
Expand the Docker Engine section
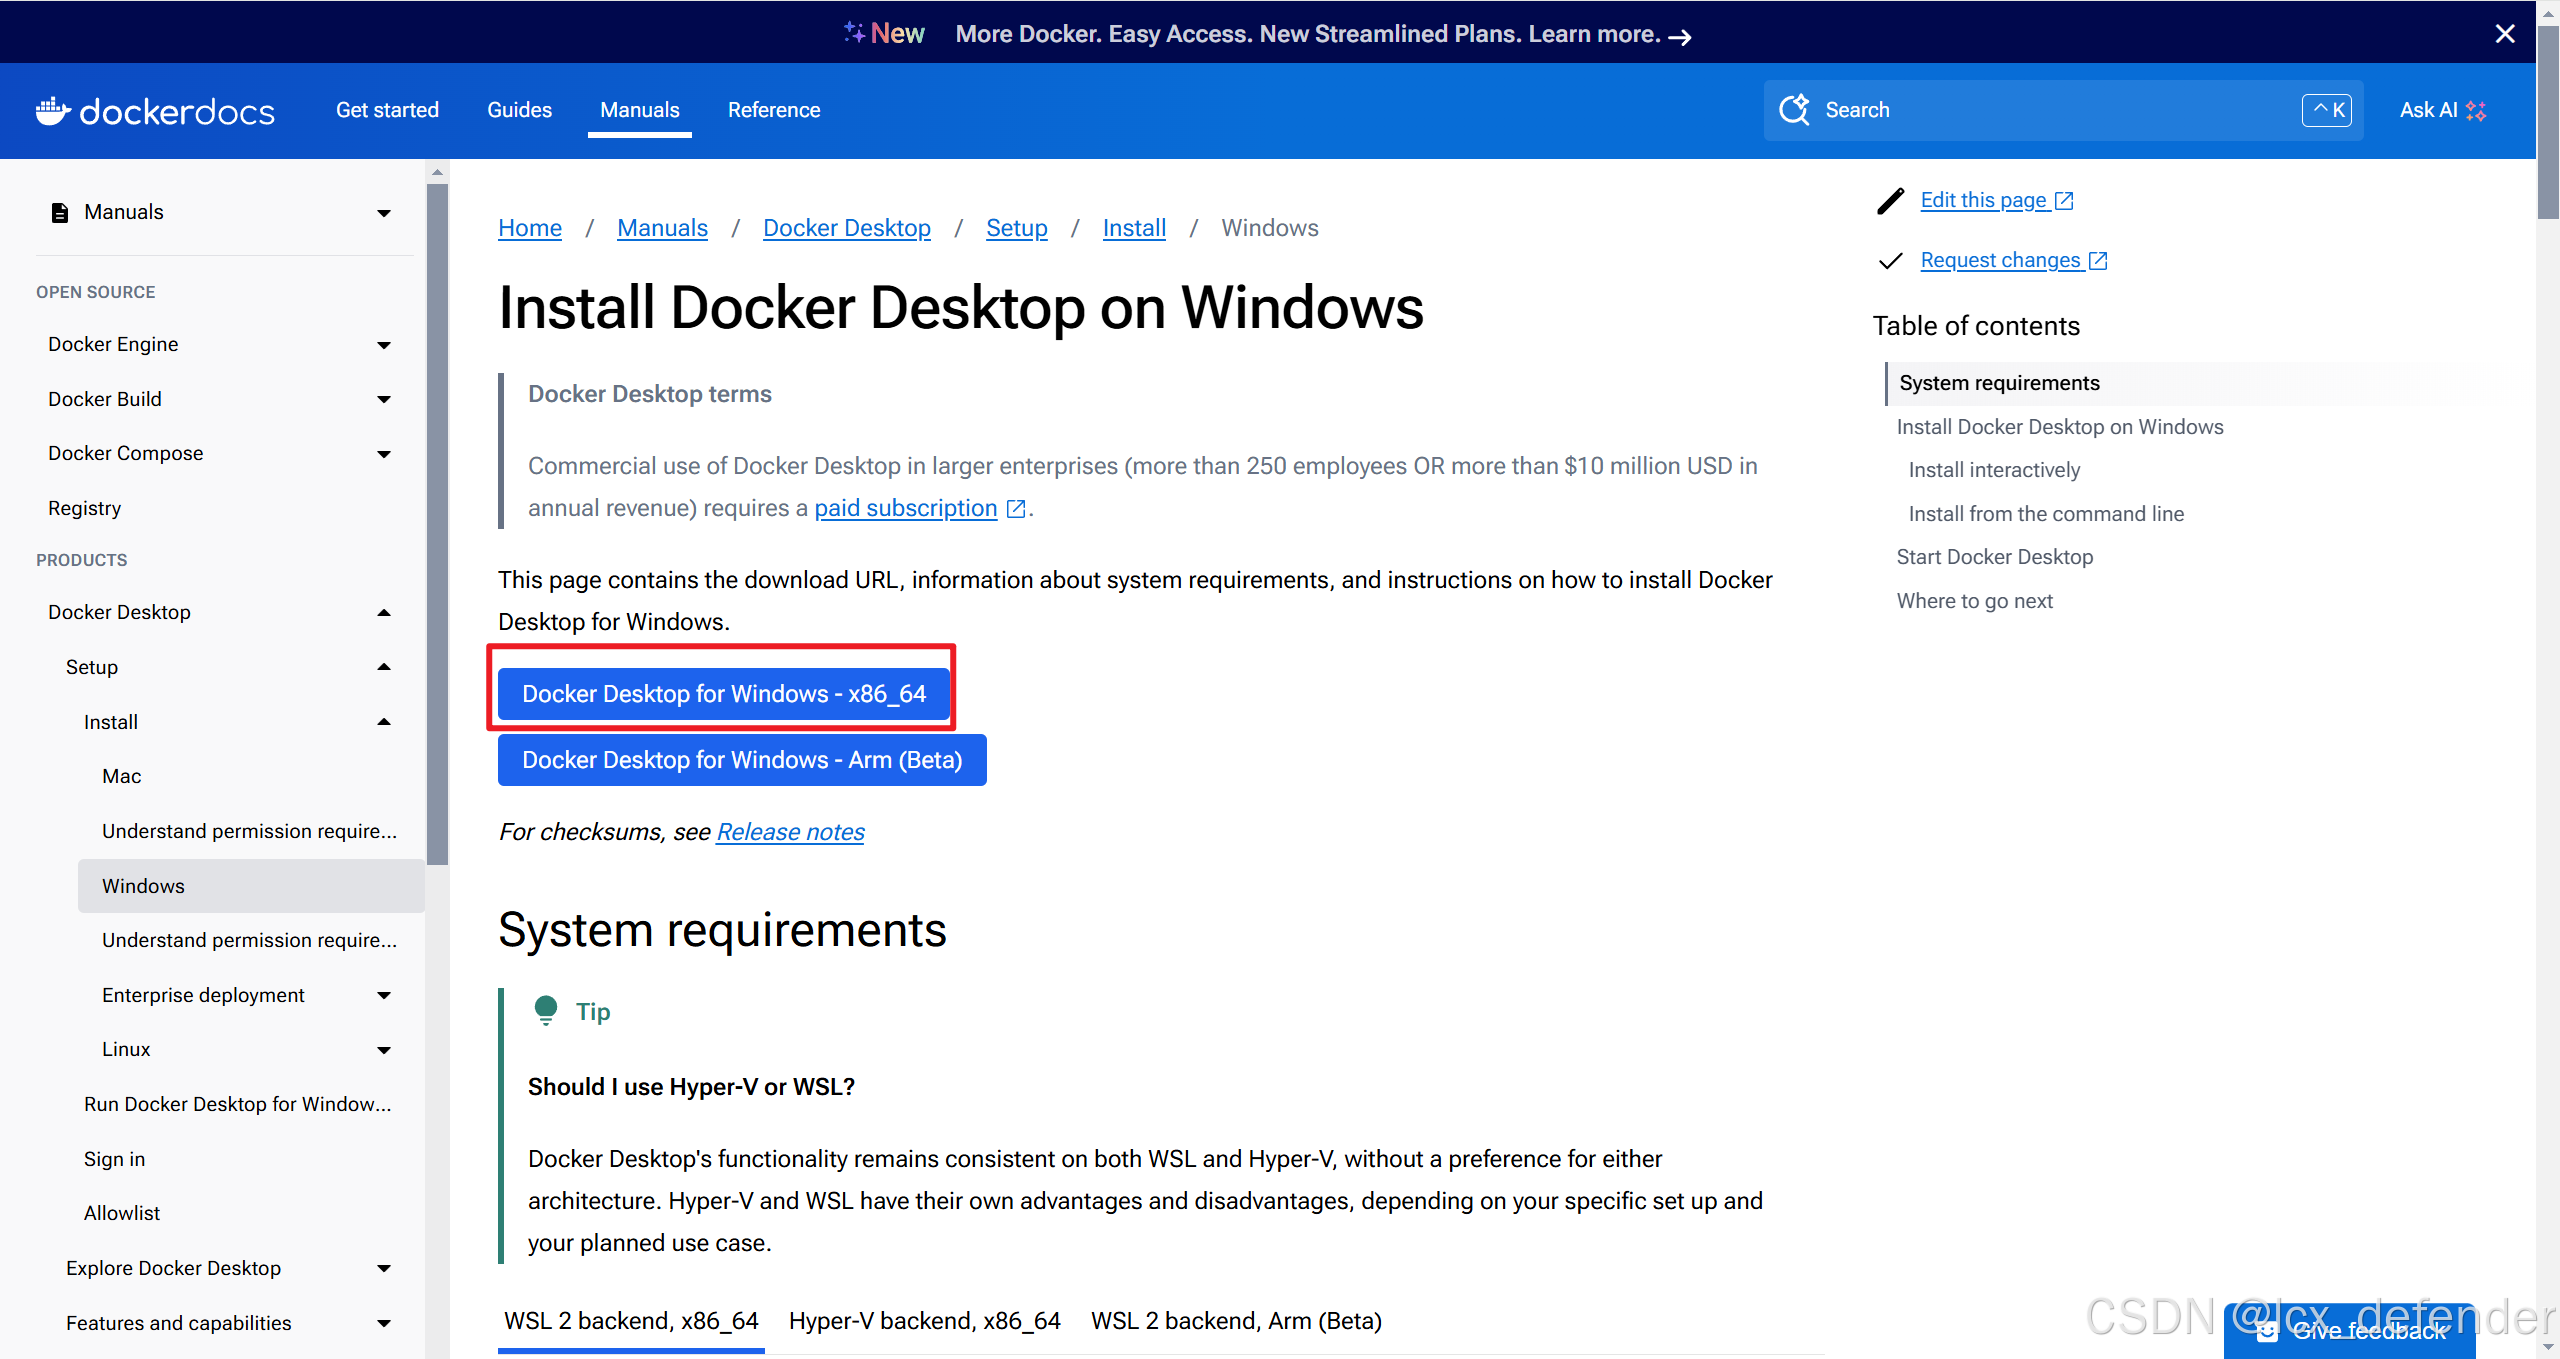click(x=384, y=345)
